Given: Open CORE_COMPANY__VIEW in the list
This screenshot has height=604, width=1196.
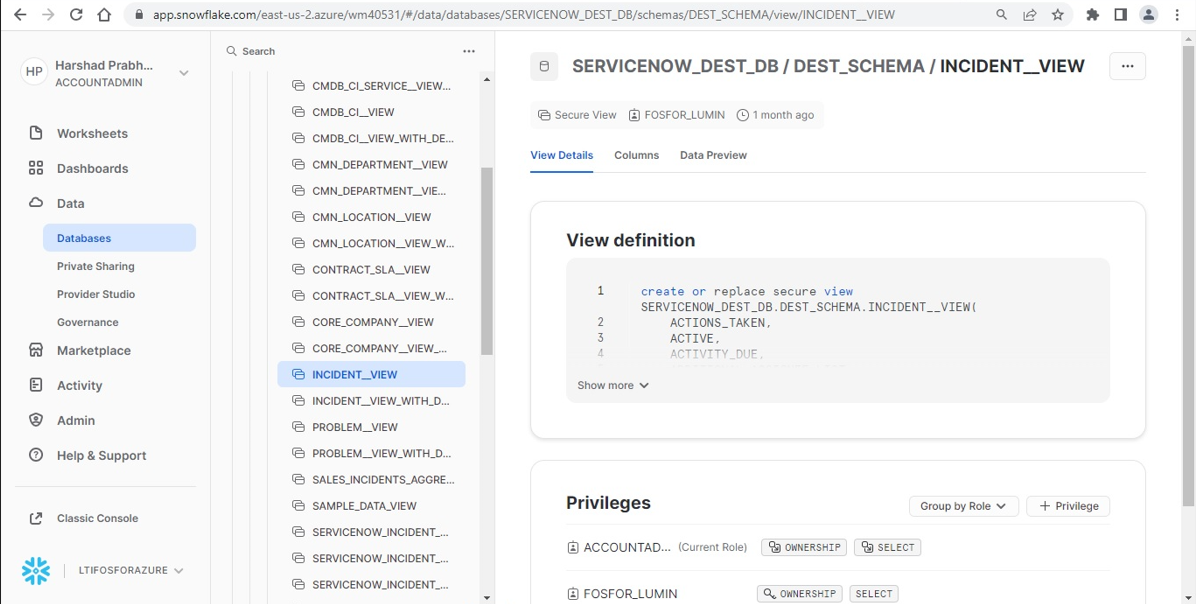Looking at the screenshot, I should 371,323.
